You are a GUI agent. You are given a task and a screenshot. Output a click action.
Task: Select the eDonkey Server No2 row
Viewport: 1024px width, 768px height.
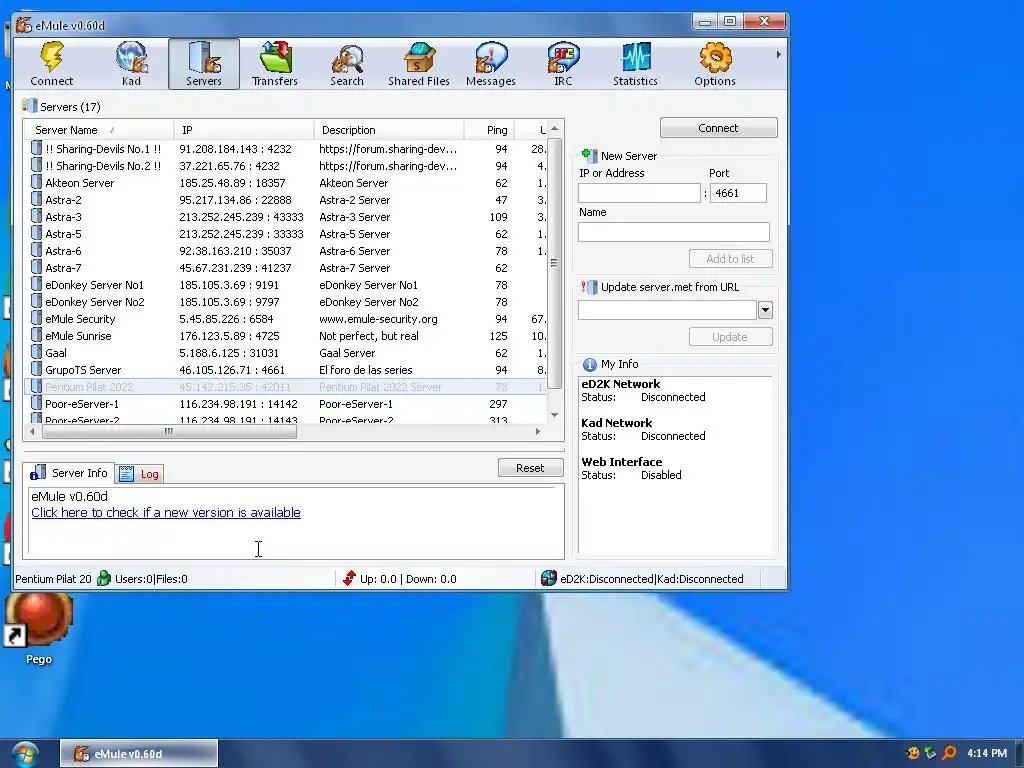click(x=285, y=302)
